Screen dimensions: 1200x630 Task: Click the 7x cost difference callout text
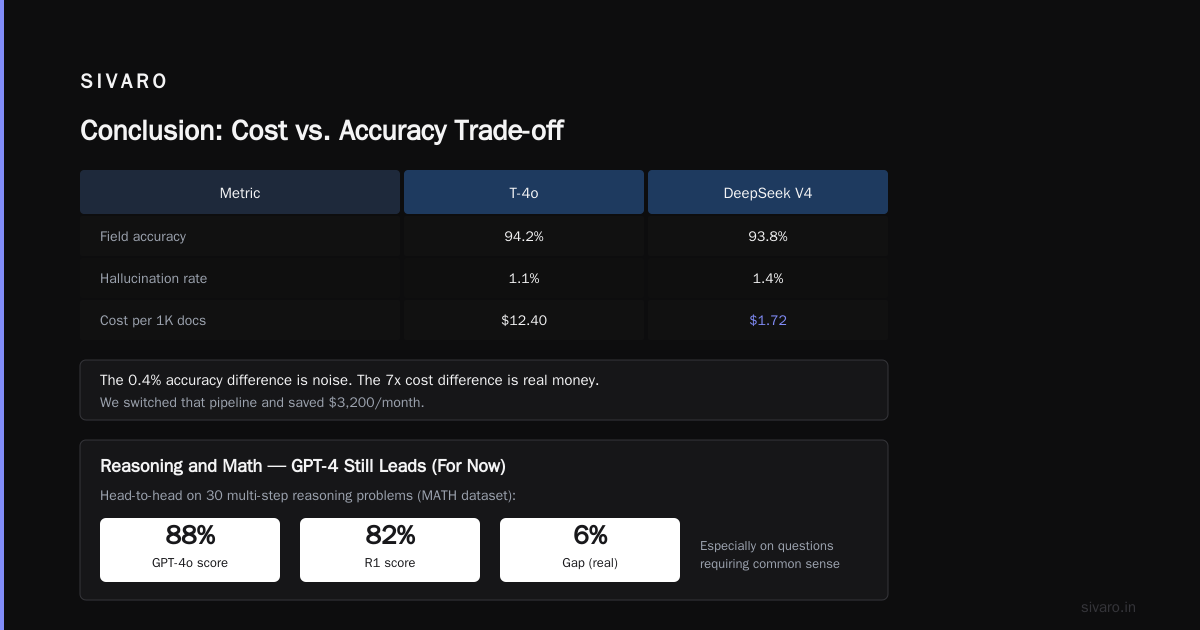coord(350,381)
